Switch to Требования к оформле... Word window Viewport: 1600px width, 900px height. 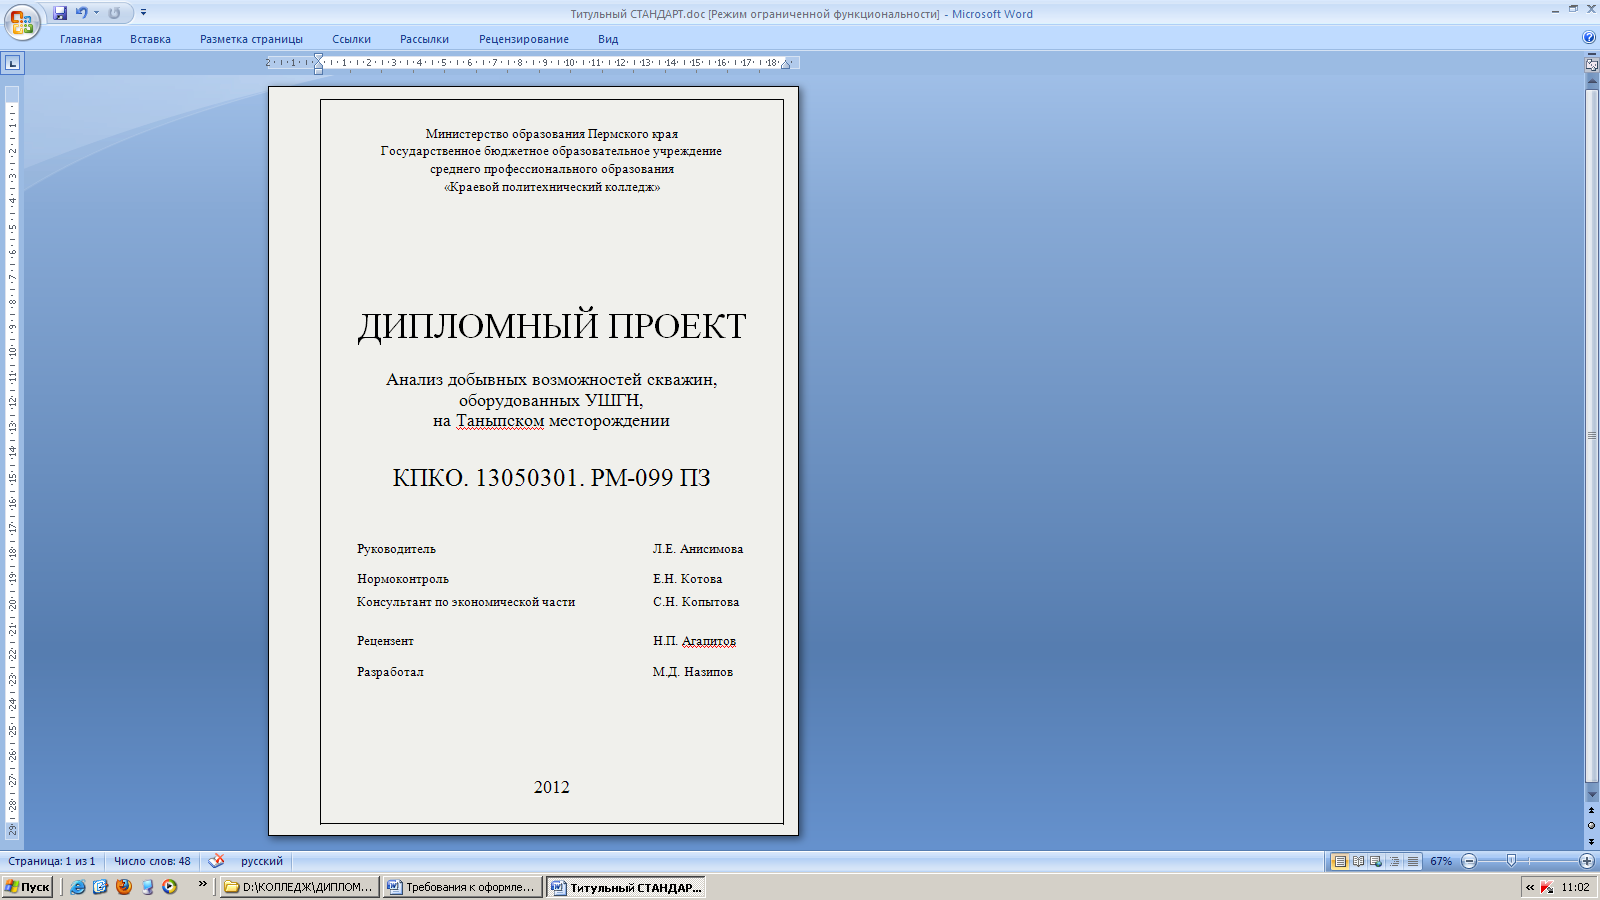tap(461, 887)
